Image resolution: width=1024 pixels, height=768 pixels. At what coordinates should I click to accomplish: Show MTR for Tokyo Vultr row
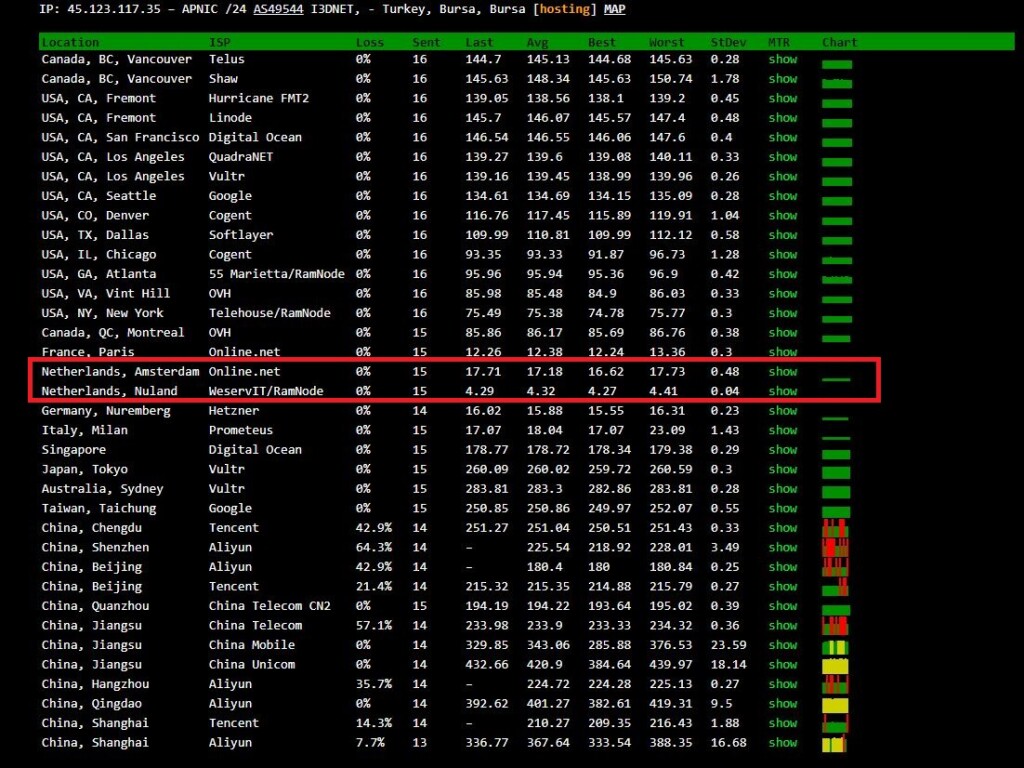click(782, 470)
